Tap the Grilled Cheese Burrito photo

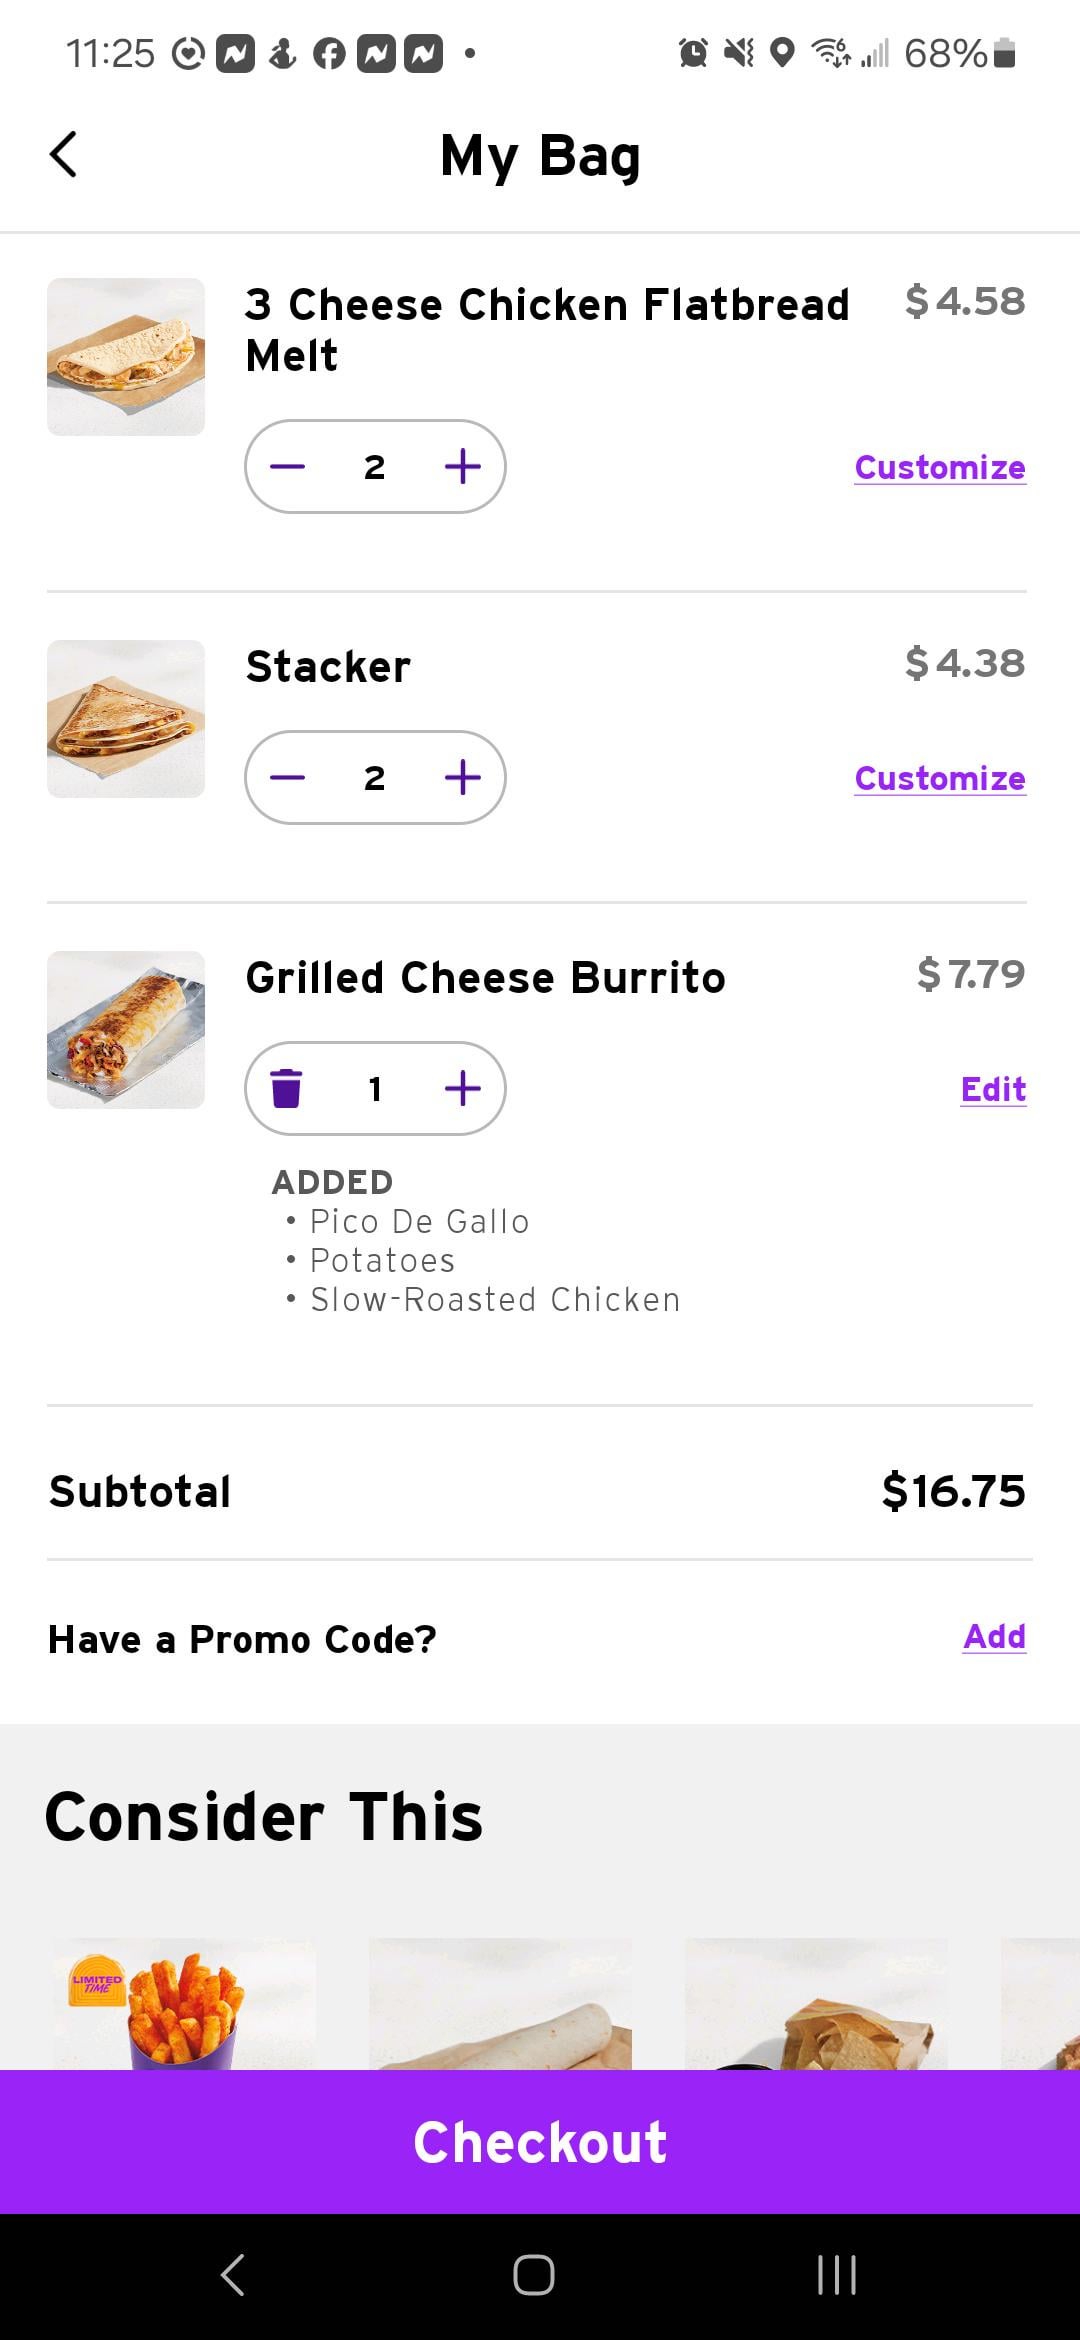click(x=126, y=1030)
